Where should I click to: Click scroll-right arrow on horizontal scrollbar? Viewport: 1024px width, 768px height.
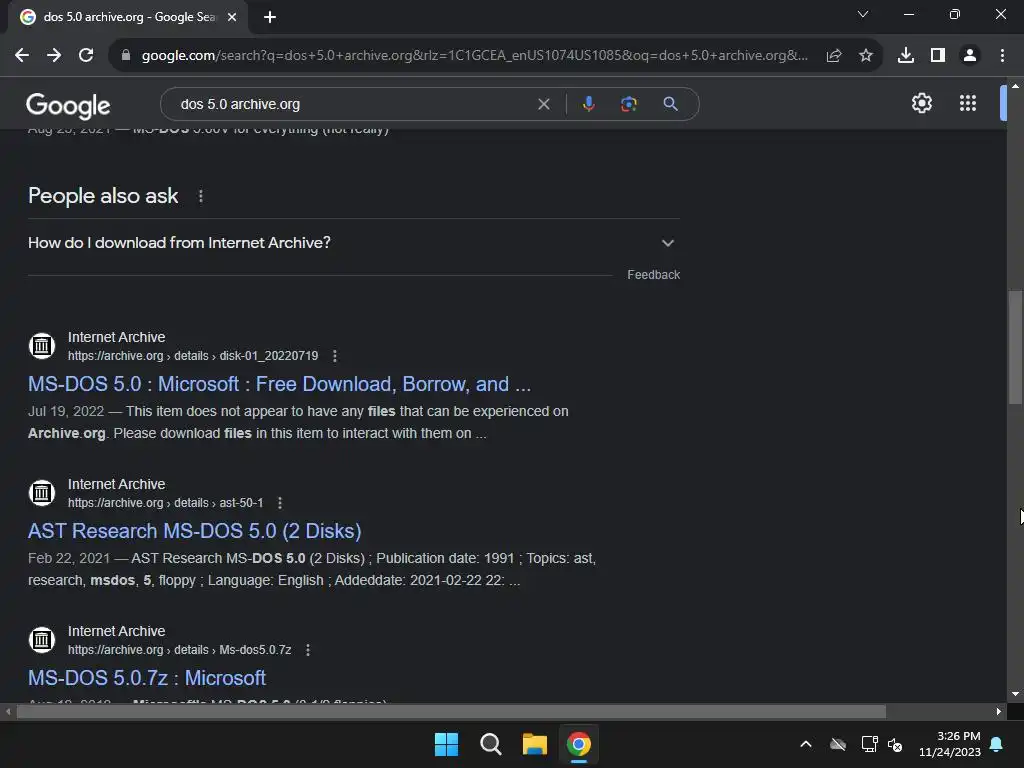[998, 712]
